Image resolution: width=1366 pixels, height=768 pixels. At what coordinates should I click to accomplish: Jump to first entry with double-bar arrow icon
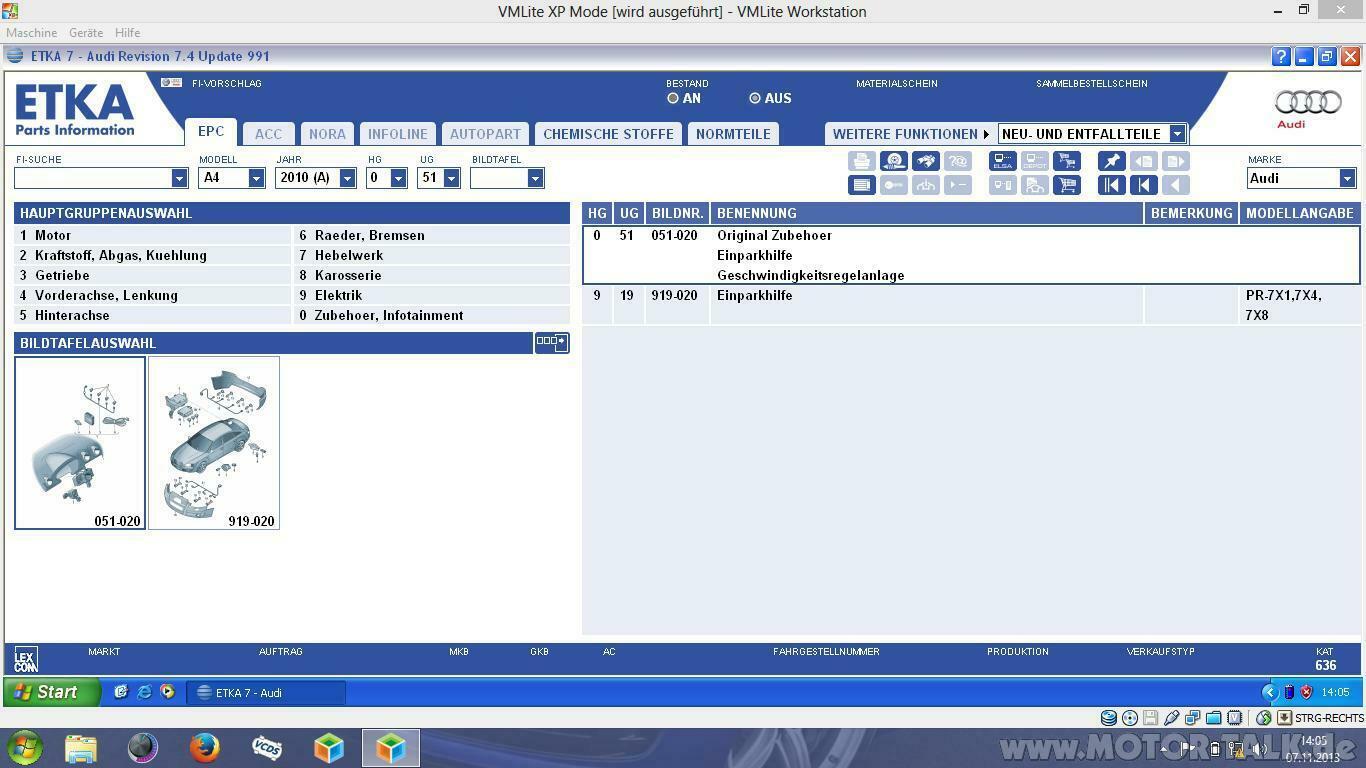1111,185
